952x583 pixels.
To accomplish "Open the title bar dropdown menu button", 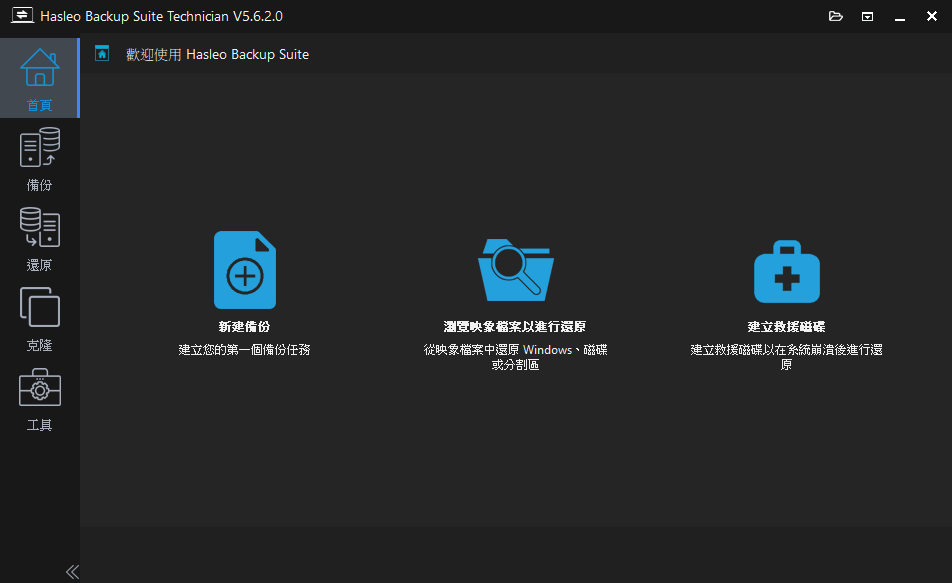I will pos(868,16).
